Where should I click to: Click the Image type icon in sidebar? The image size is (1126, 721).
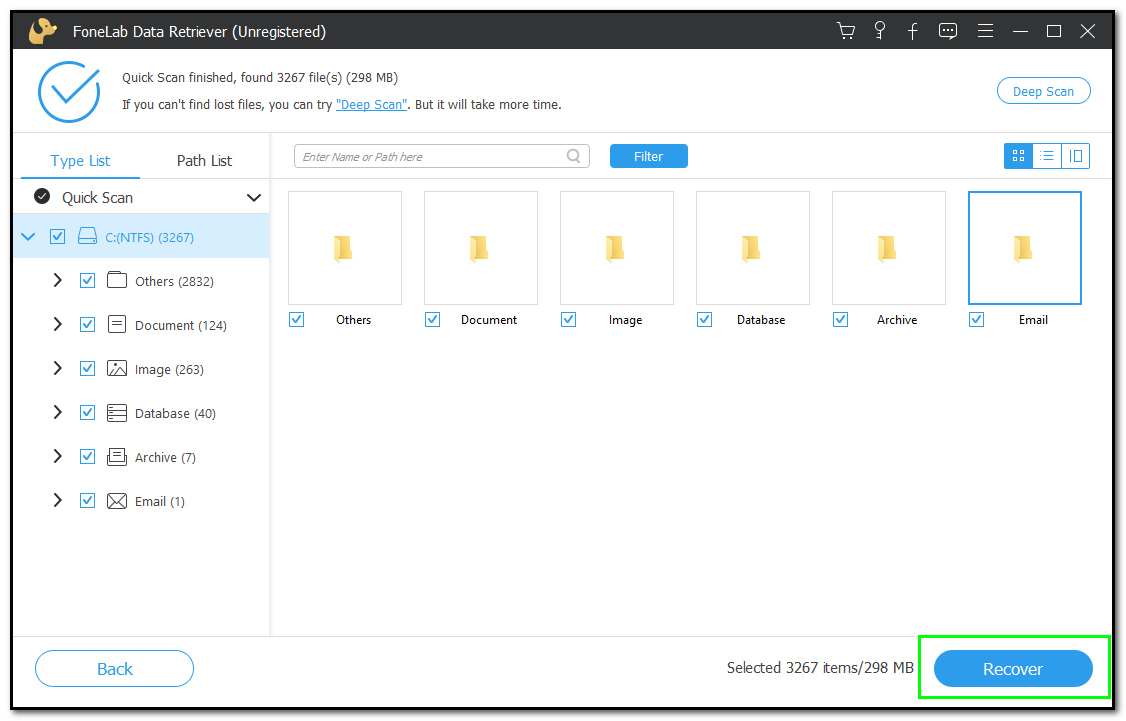117,368
